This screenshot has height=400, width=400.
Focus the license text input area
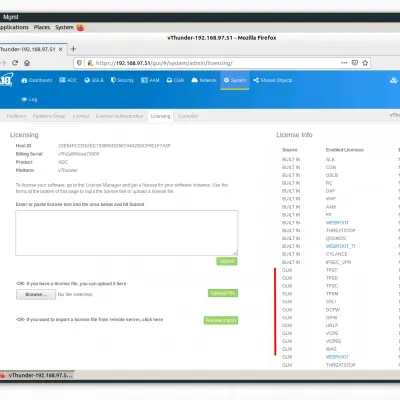127,233
